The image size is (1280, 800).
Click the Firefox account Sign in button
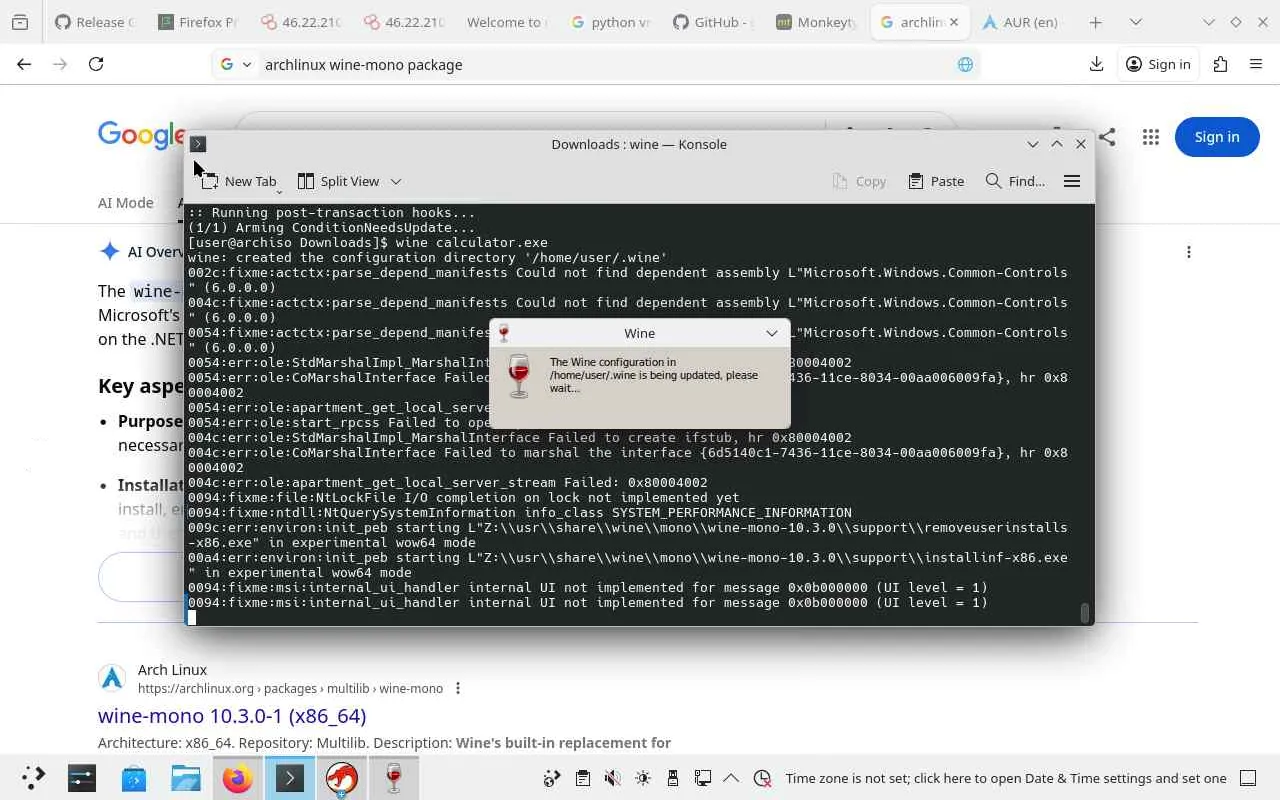(x=1158, y=64)
